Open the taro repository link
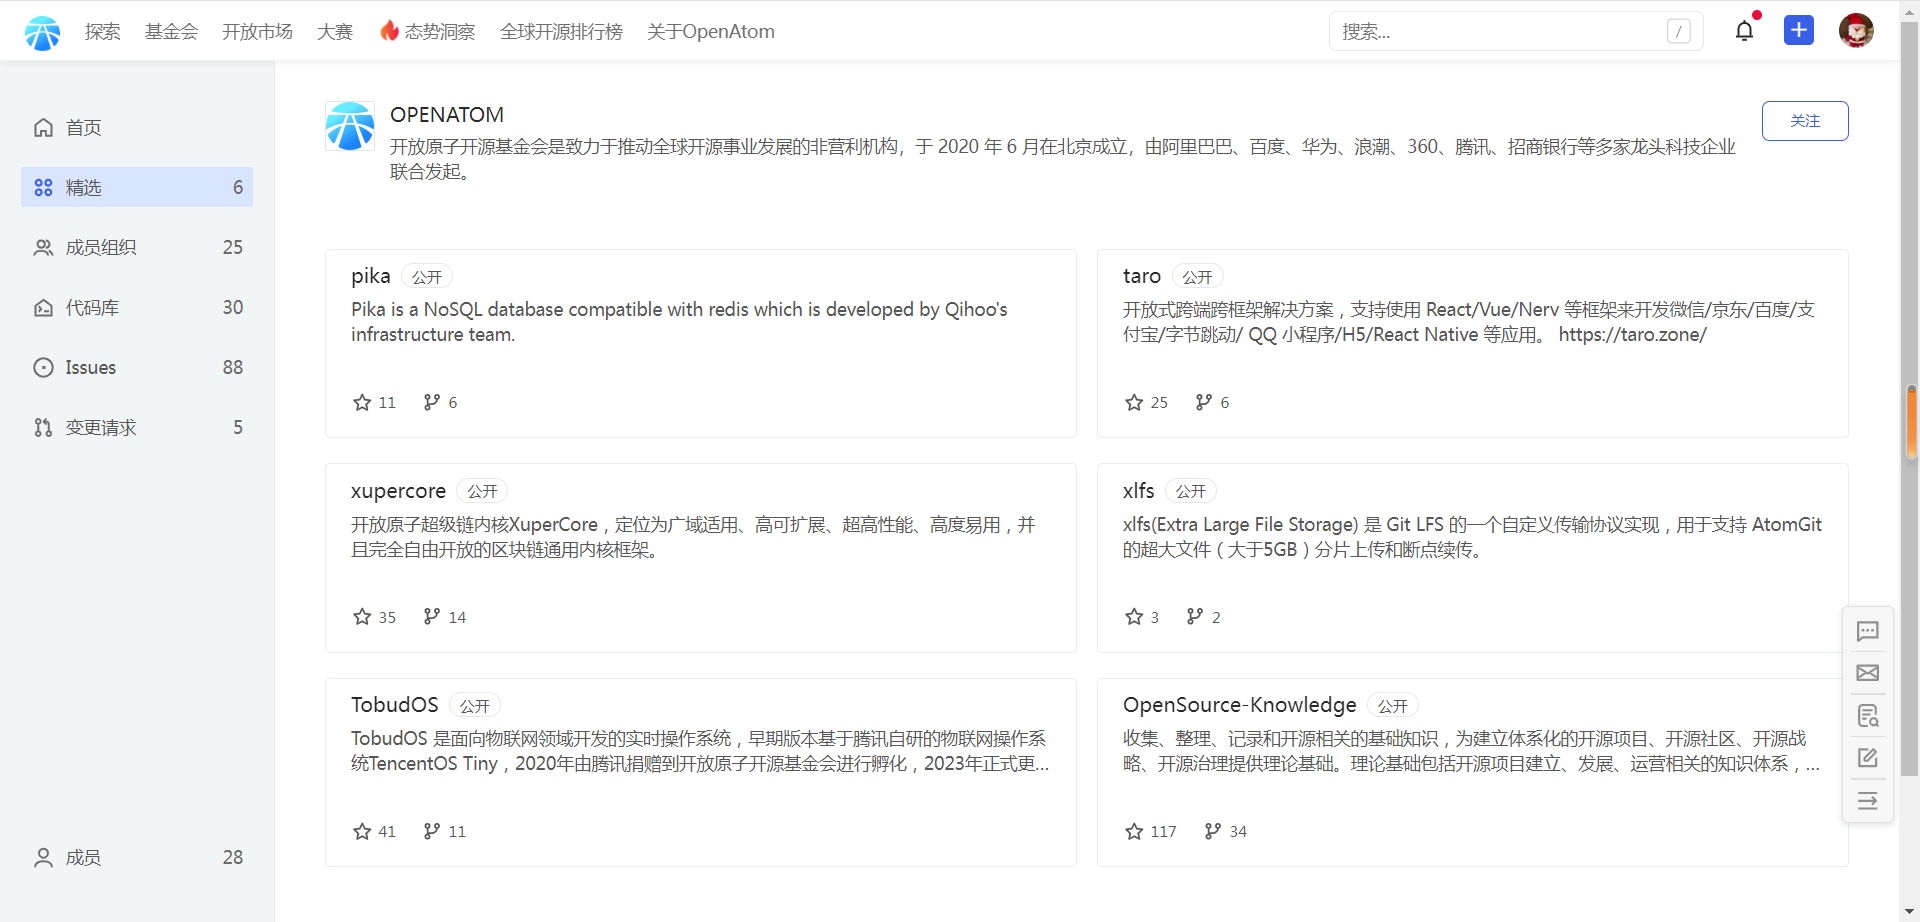The image size is (1920, 922). [1142, 276]
